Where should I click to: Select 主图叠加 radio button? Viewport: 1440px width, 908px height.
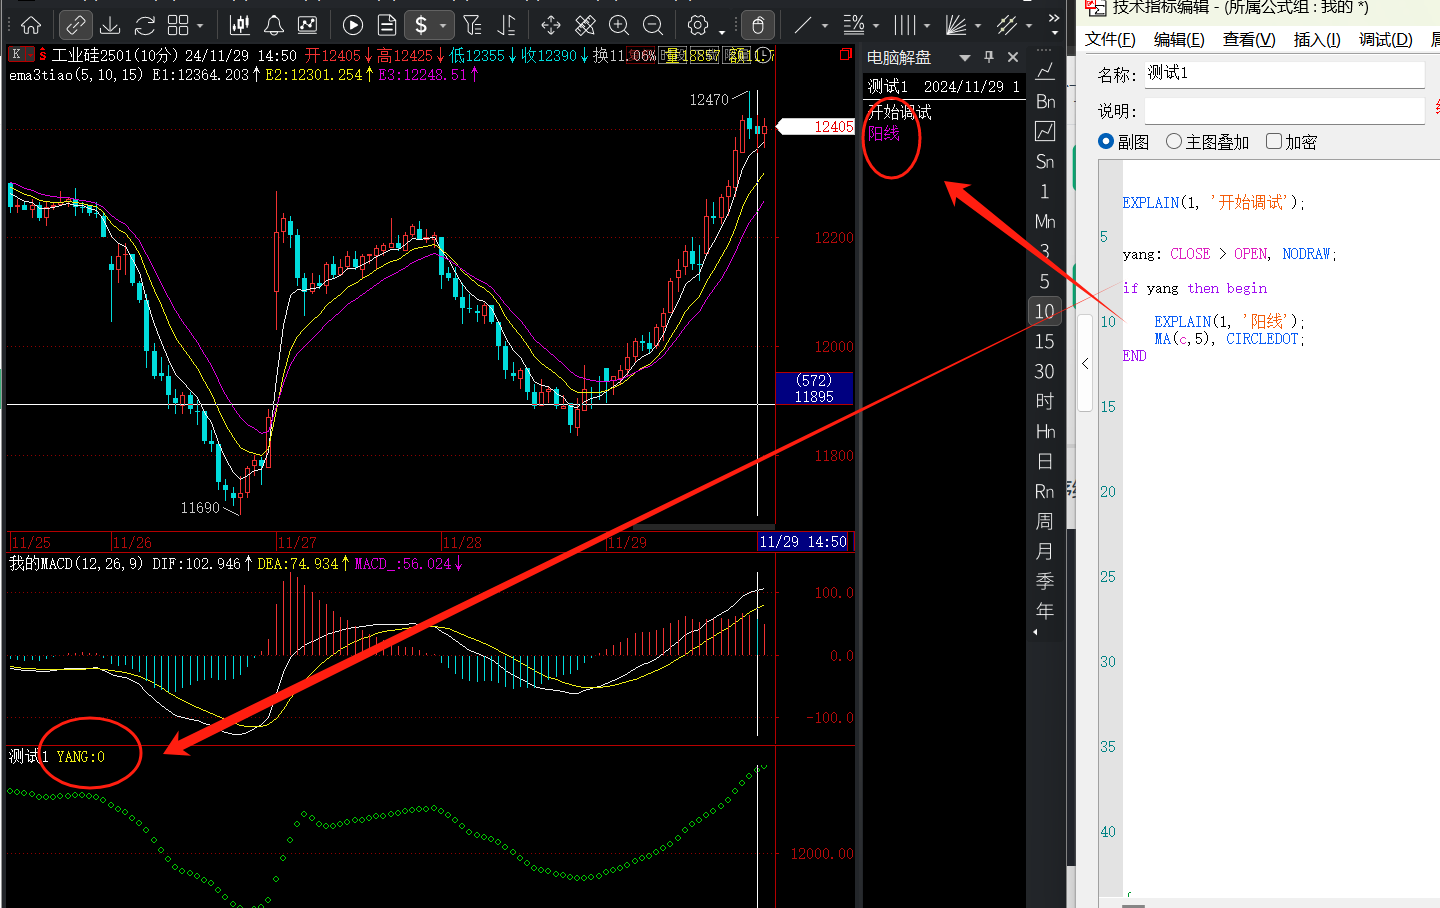(1174, 142)
